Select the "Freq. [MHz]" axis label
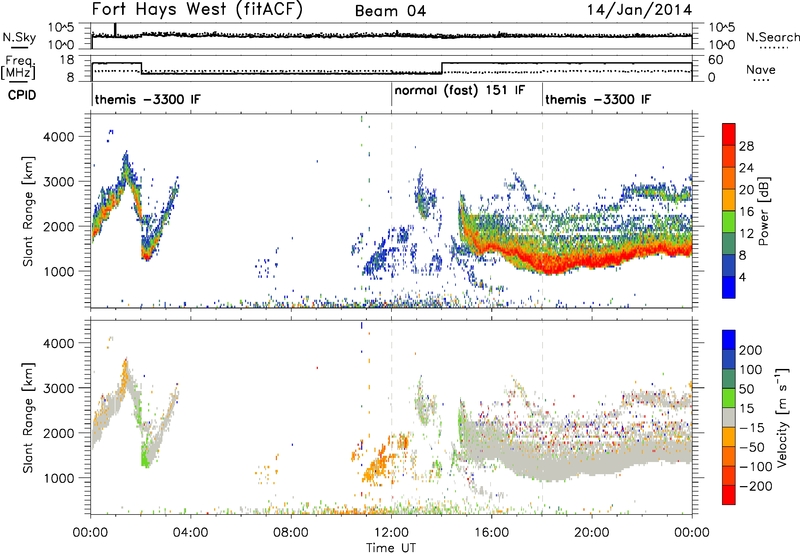800x554 pixels. (18, 68)
